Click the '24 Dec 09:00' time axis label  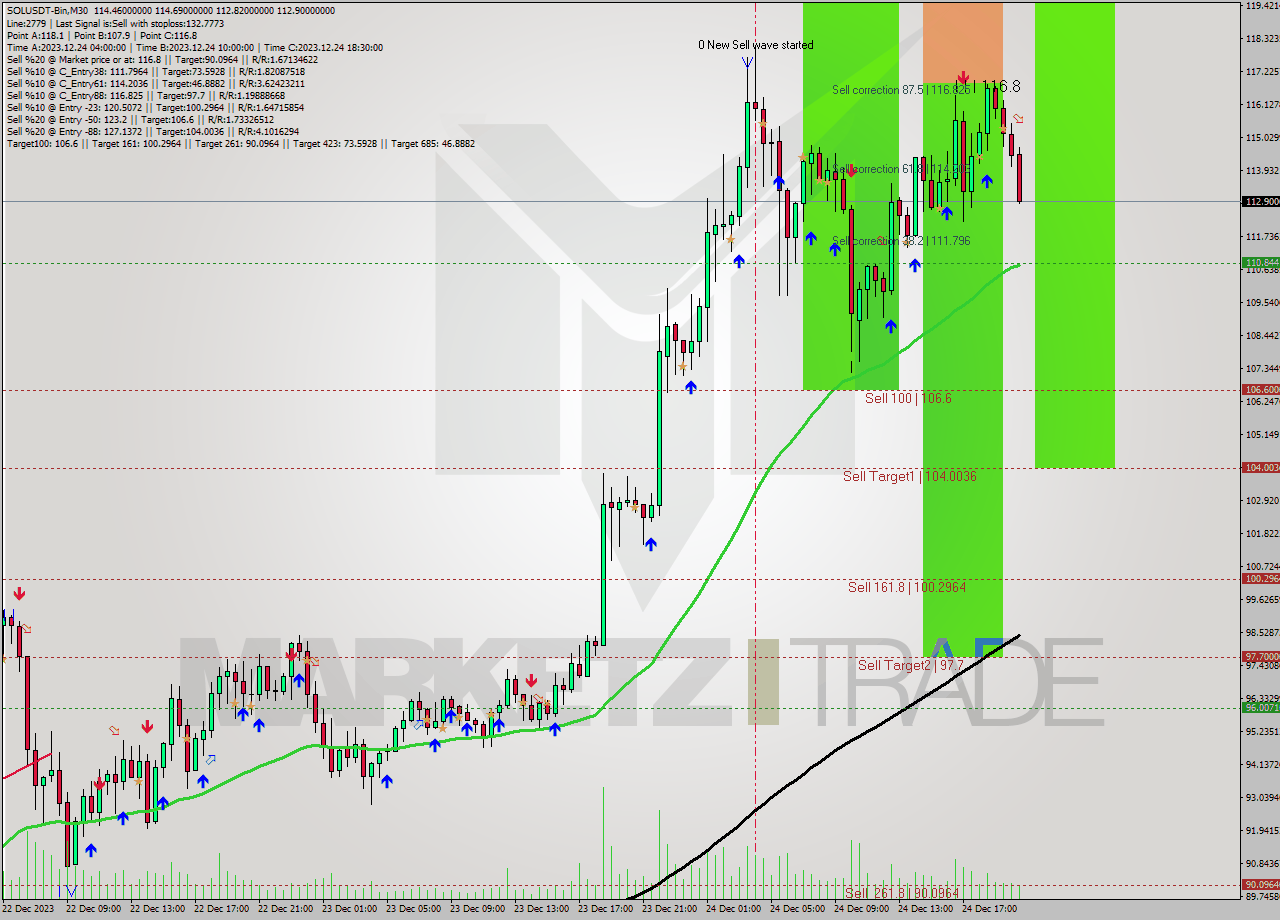click(860, 909)
